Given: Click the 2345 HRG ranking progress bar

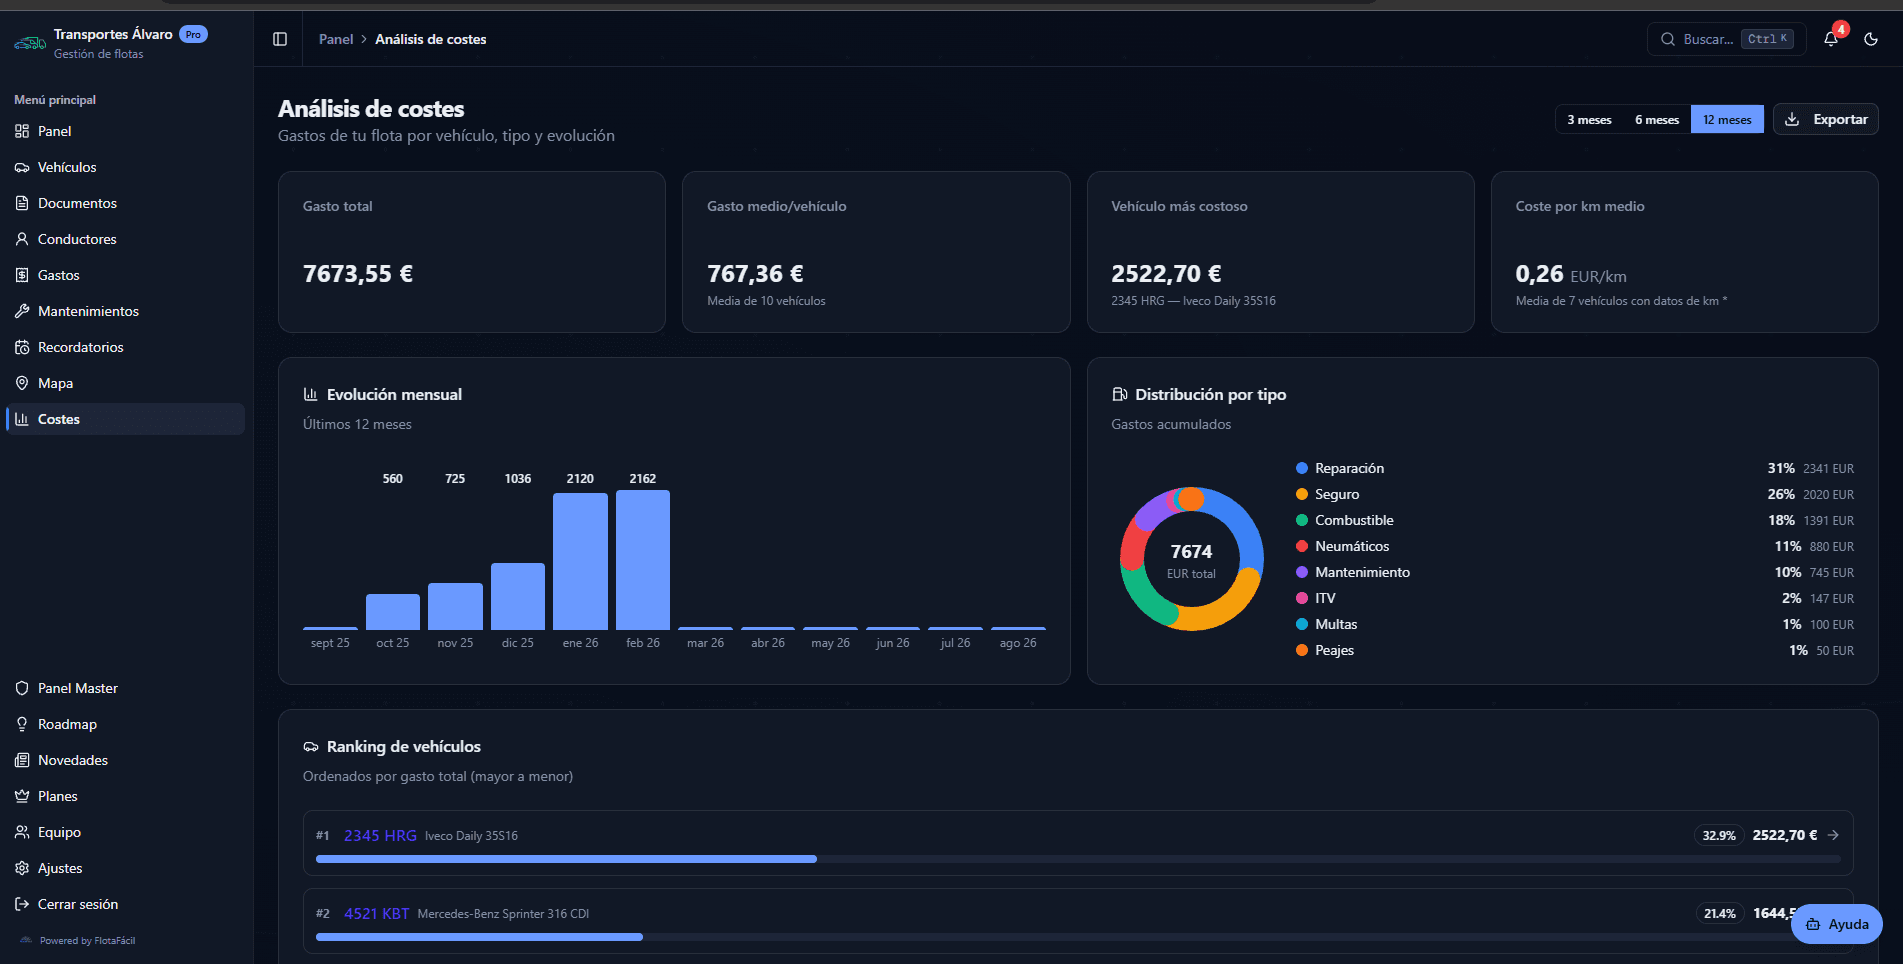Looking at the screenshot, I should (x=1078, y=859).
